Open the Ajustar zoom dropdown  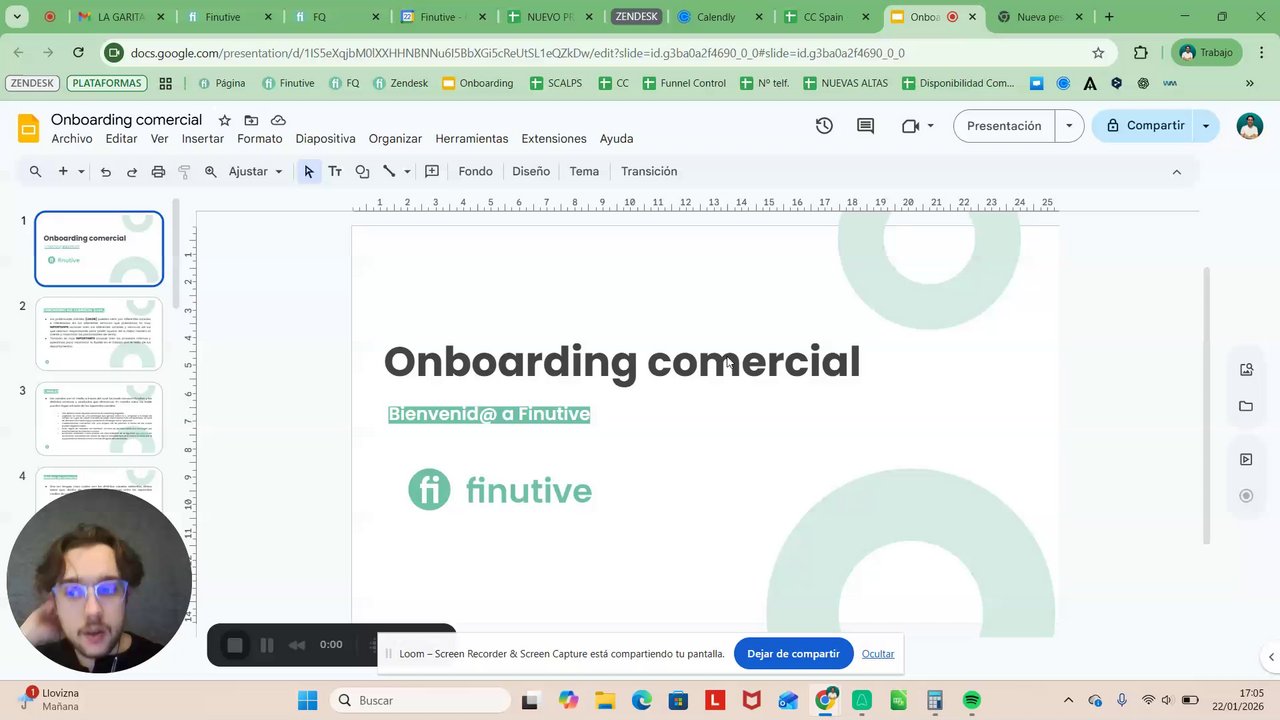click(x=255, y=172)
